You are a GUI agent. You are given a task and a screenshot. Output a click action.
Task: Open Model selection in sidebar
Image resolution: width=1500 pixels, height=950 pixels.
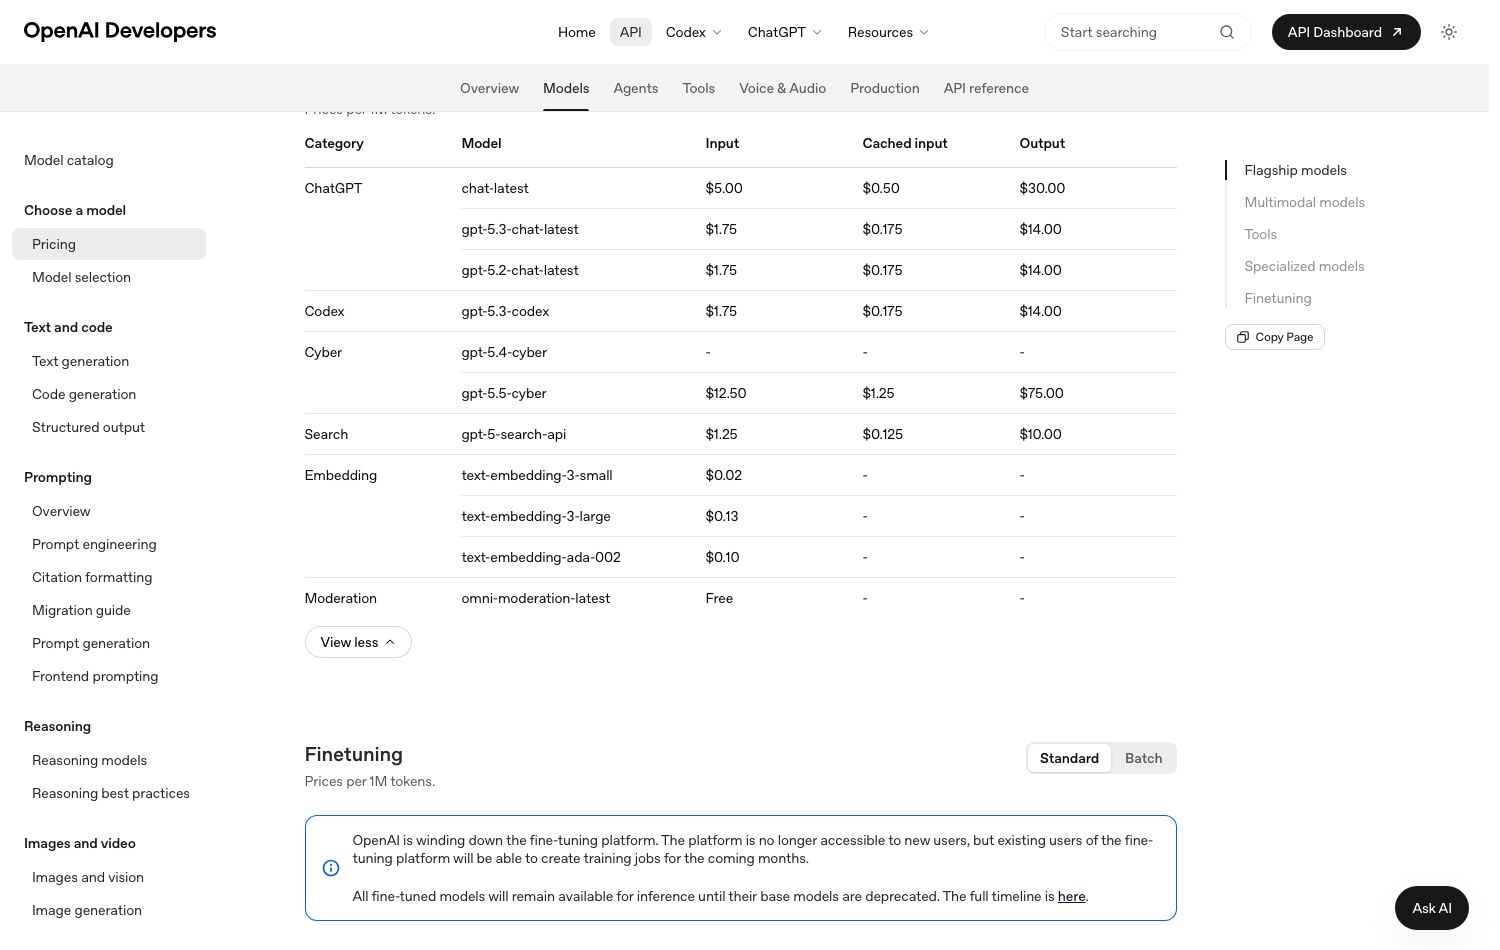point(81,277)
